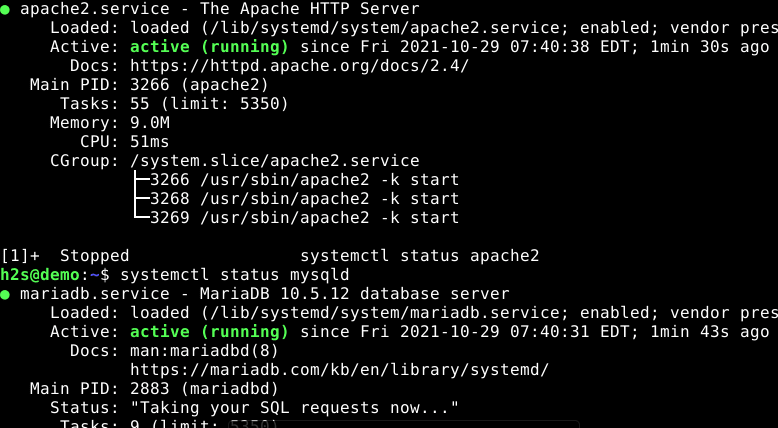778x428 pixels.
Task: Select the 3266 apache2 process tree entry
Action: (x=304, y=180)
